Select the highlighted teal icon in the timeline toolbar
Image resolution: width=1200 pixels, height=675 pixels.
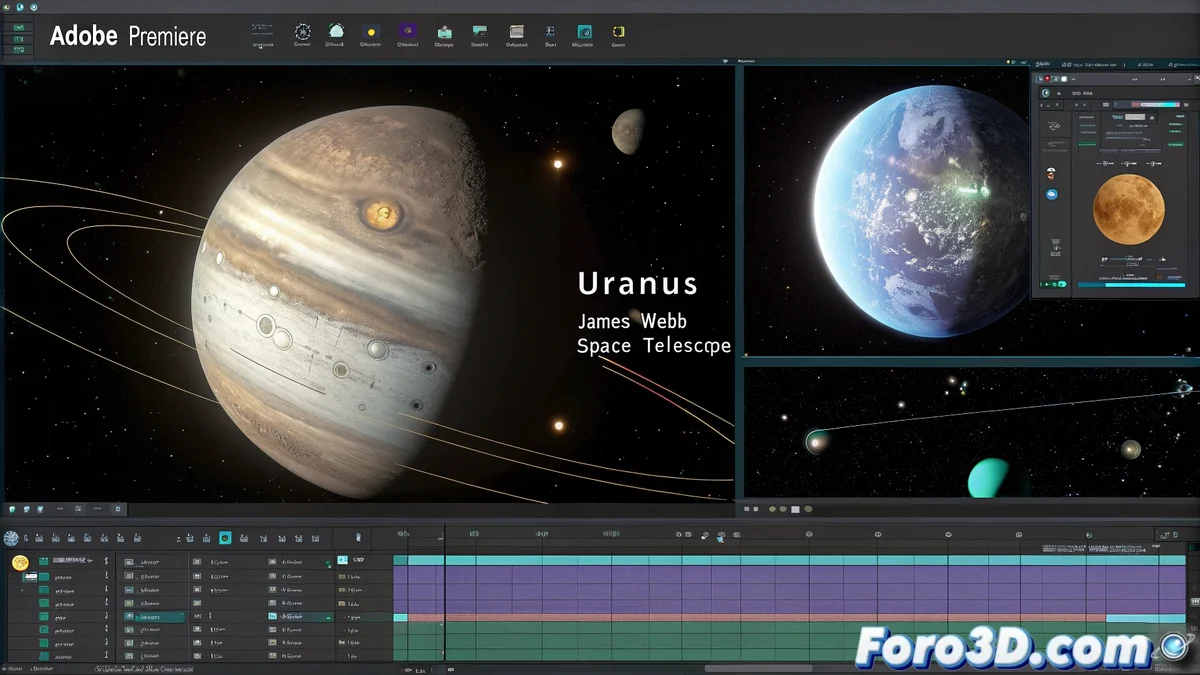(x=225, y=538)
